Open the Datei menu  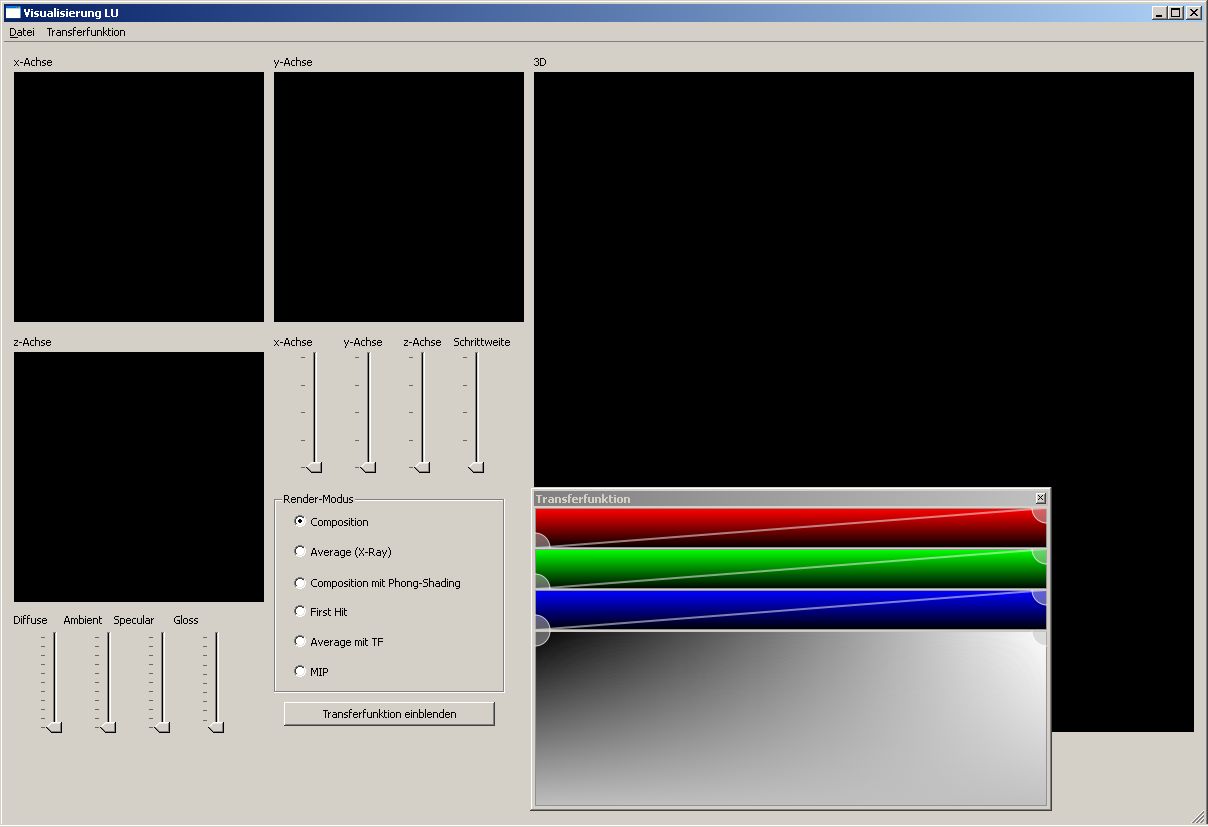(22, 32)
